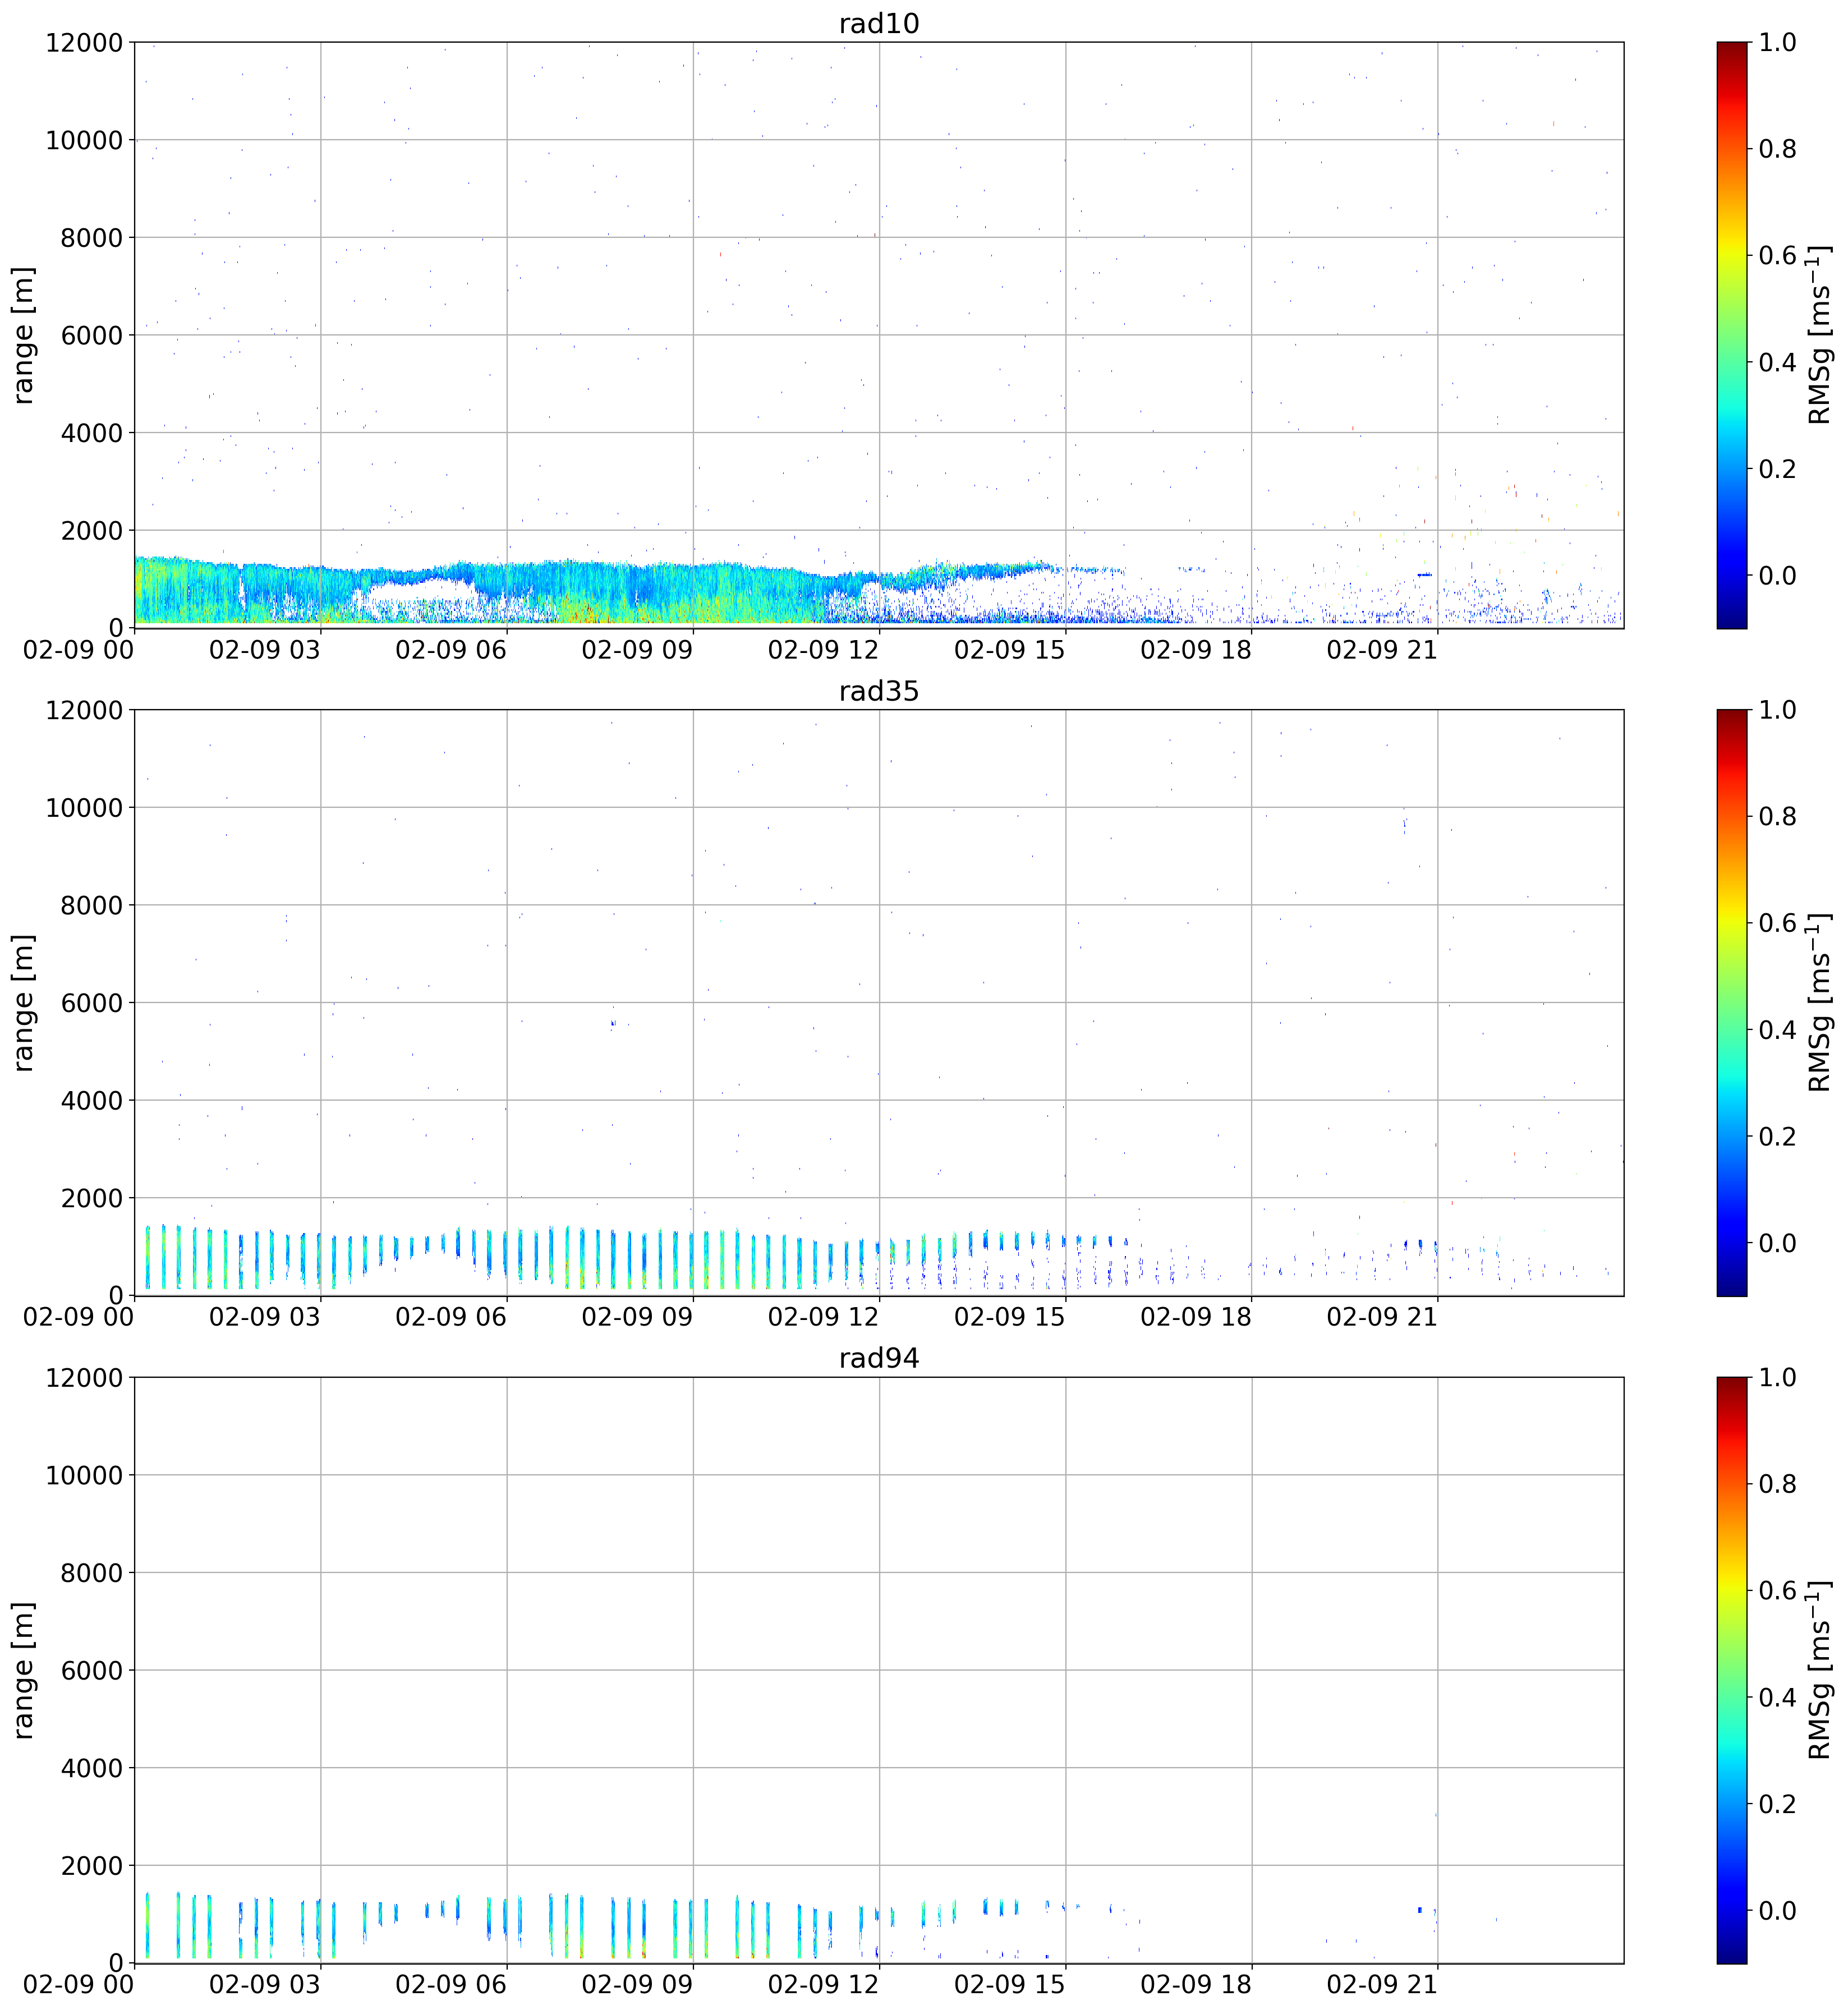Image resolution: width=1848 pixels, height=2010 pixels.
Task: Click '02-09 00' x-tick under rad94 panel
Action: 79,1985
